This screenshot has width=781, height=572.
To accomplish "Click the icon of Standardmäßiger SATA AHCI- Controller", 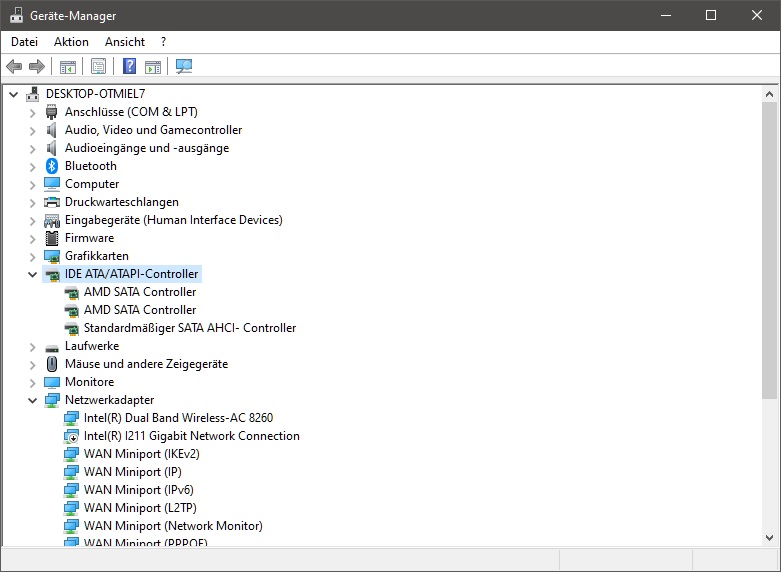I will pos(71,328).
